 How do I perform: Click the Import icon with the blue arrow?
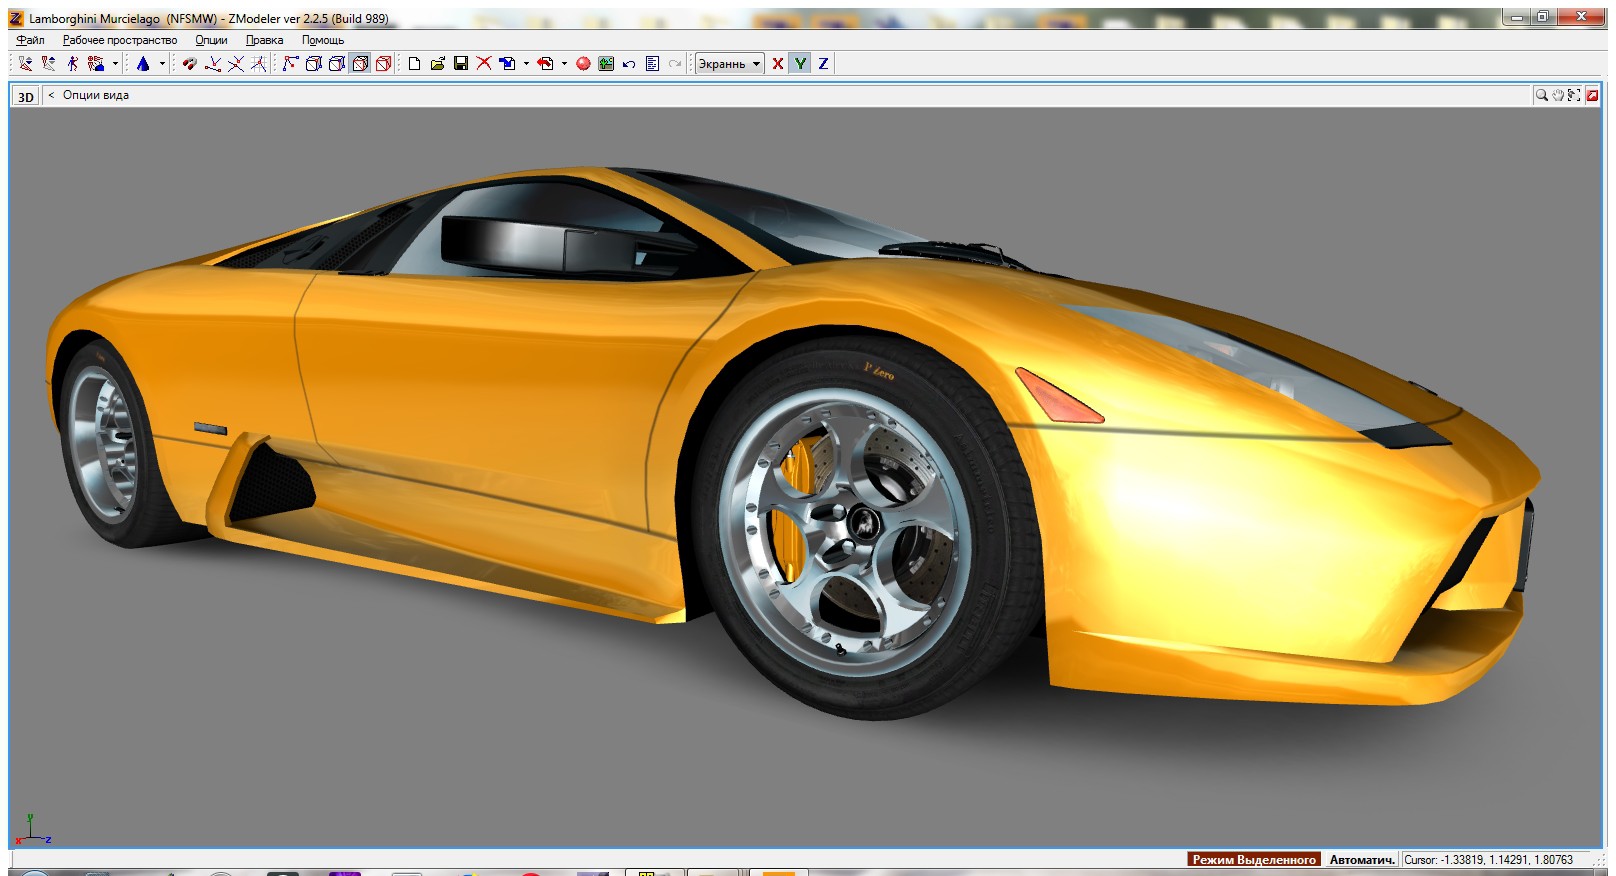(508, 63)
